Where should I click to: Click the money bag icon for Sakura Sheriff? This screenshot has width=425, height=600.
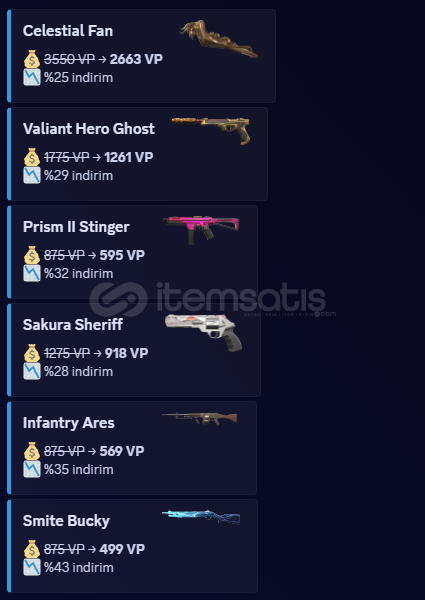click(32, 353)
